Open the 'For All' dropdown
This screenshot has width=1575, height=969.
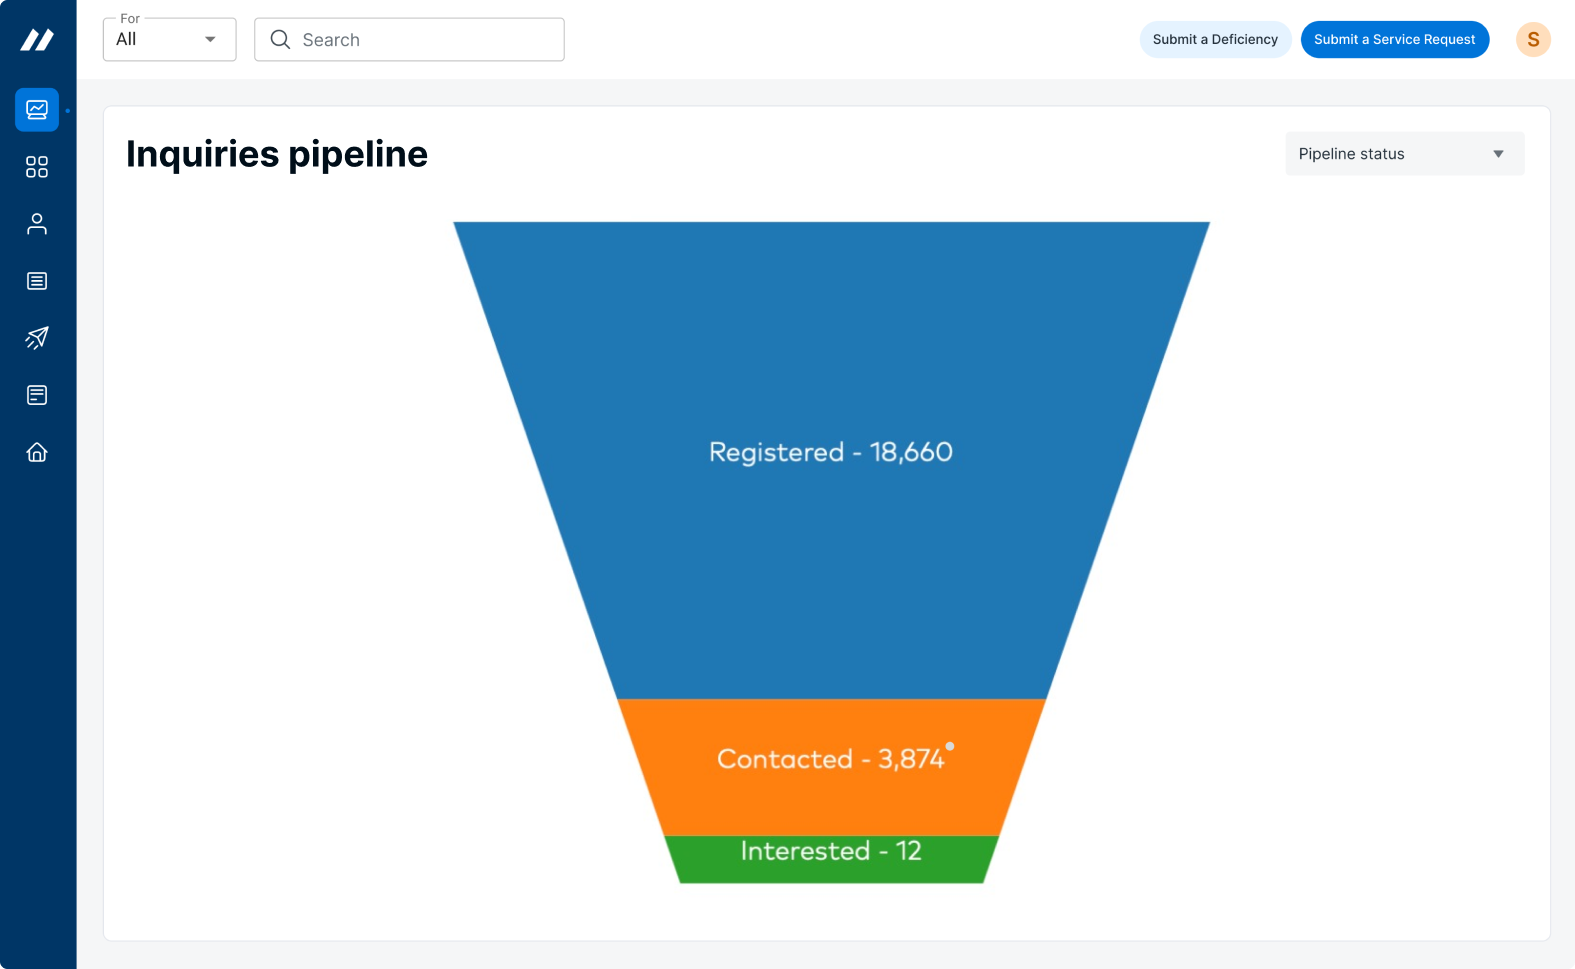pos(170,39)
